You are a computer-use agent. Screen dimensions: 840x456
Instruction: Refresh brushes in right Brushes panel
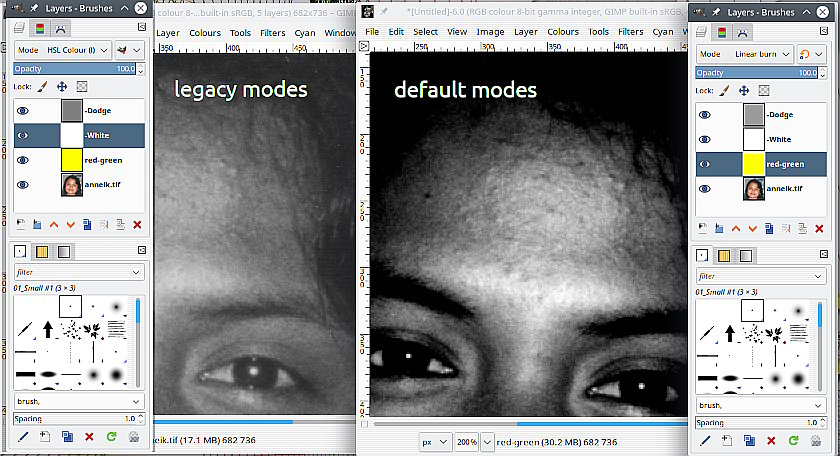793,440
